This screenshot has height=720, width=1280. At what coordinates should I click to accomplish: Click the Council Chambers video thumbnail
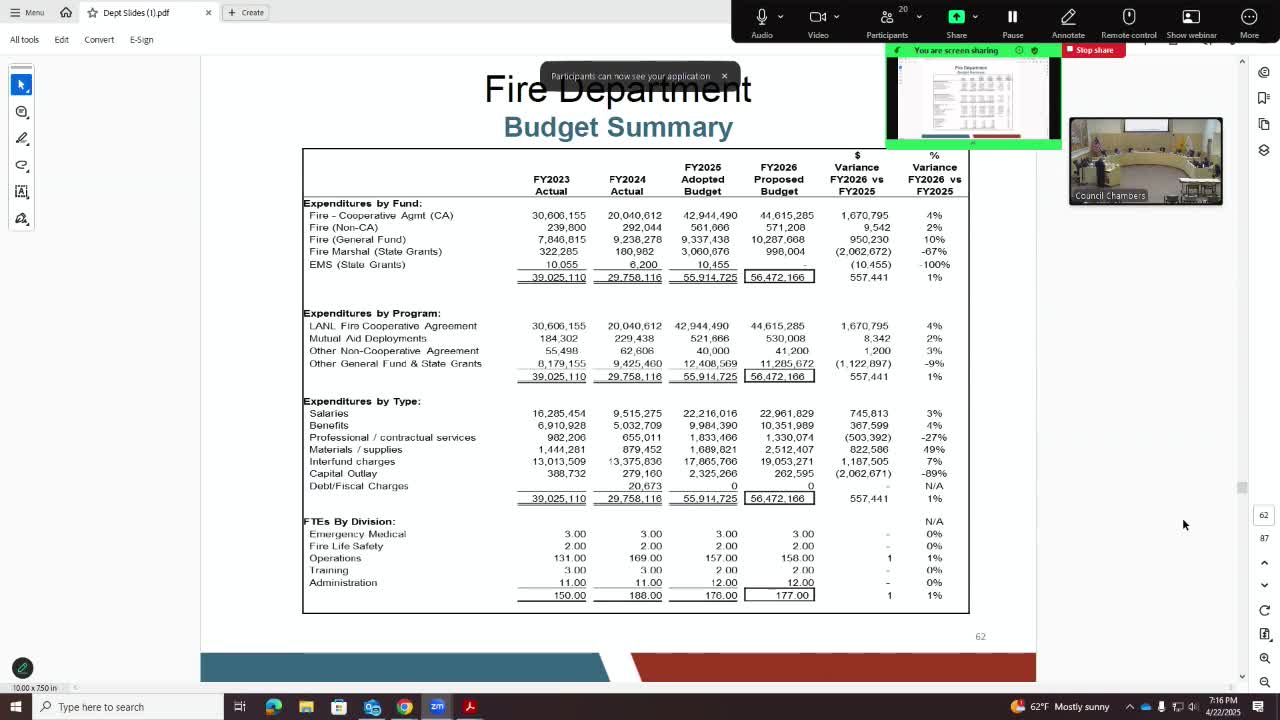[x=1145, y=160]
